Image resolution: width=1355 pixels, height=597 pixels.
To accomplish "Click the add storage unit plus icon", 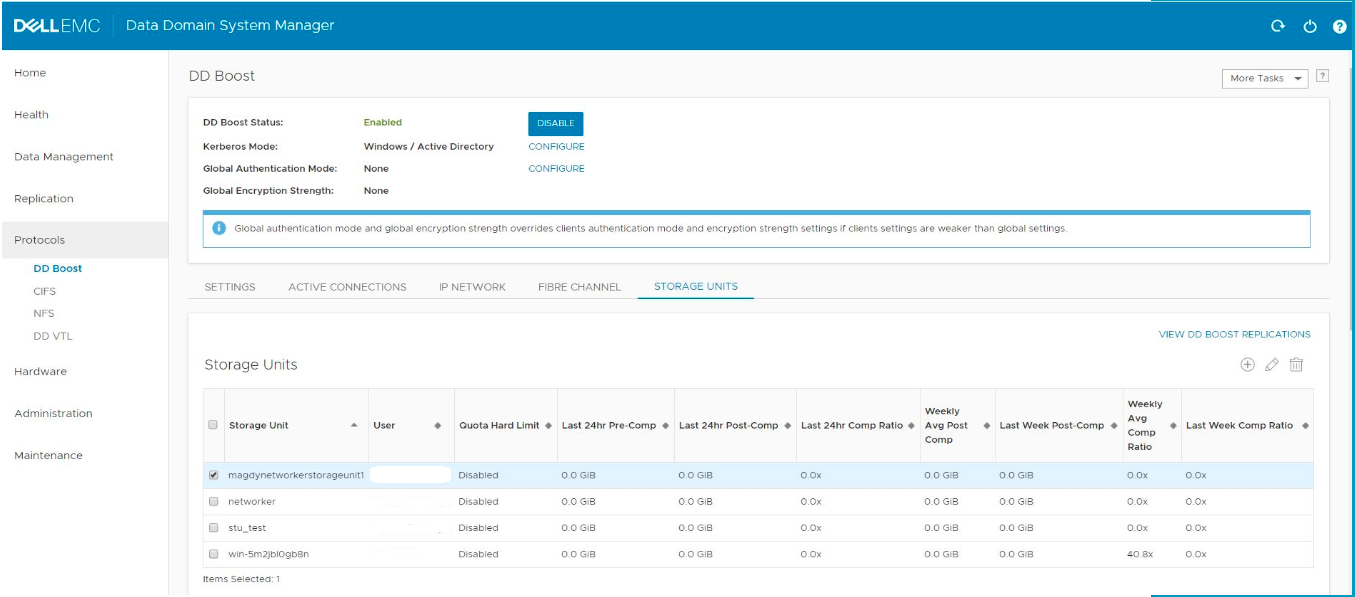I will click(1247, 365).
